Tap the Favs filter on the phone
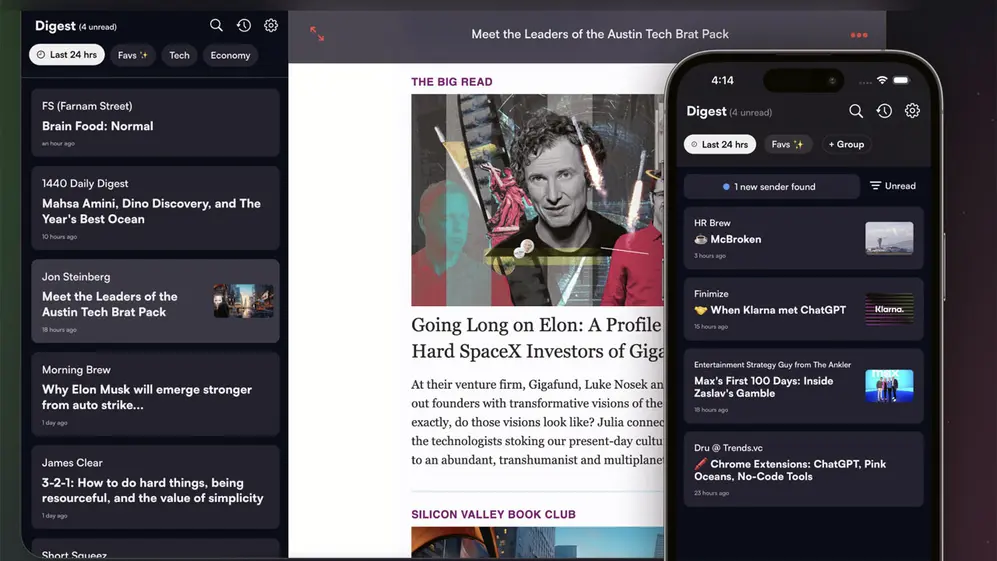This screenshot has width=997, height=561. 787,144
